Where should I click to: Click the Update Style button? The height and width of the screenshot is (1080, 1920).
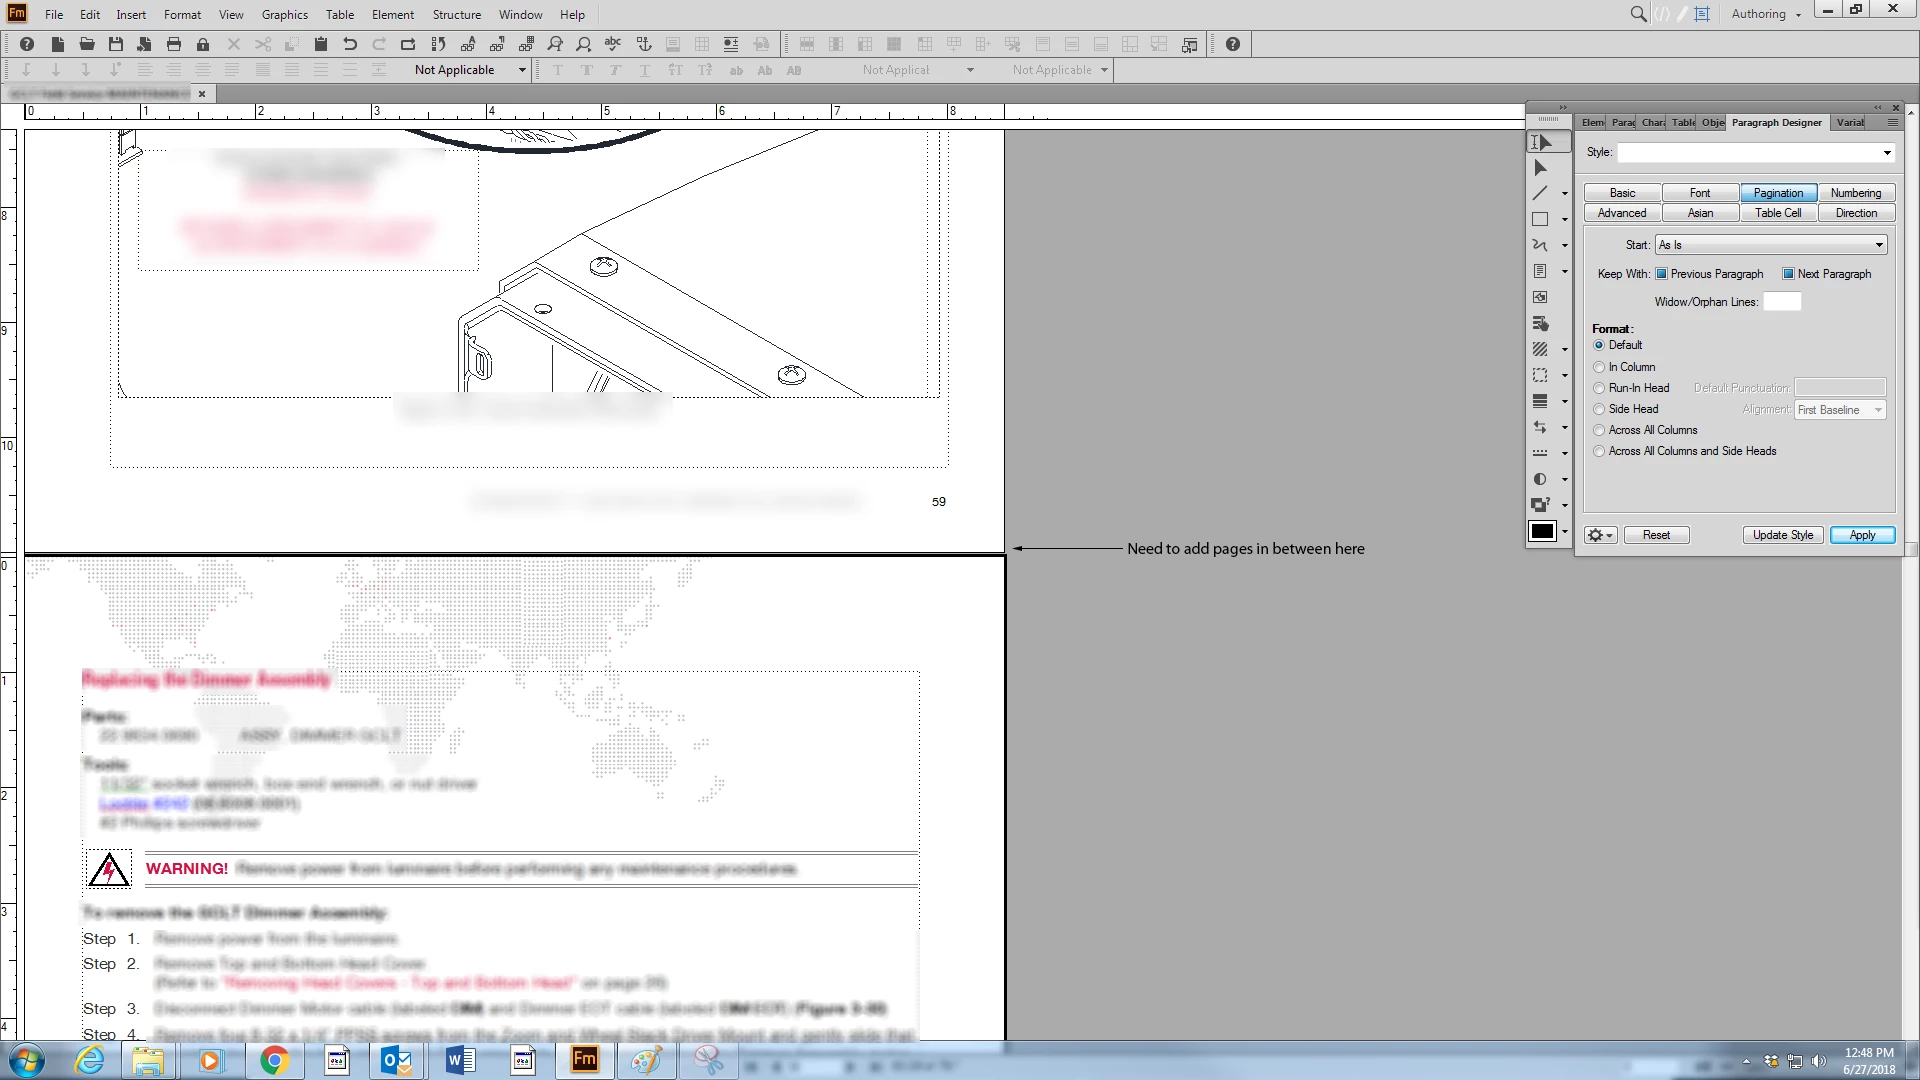pos(1782,535)
